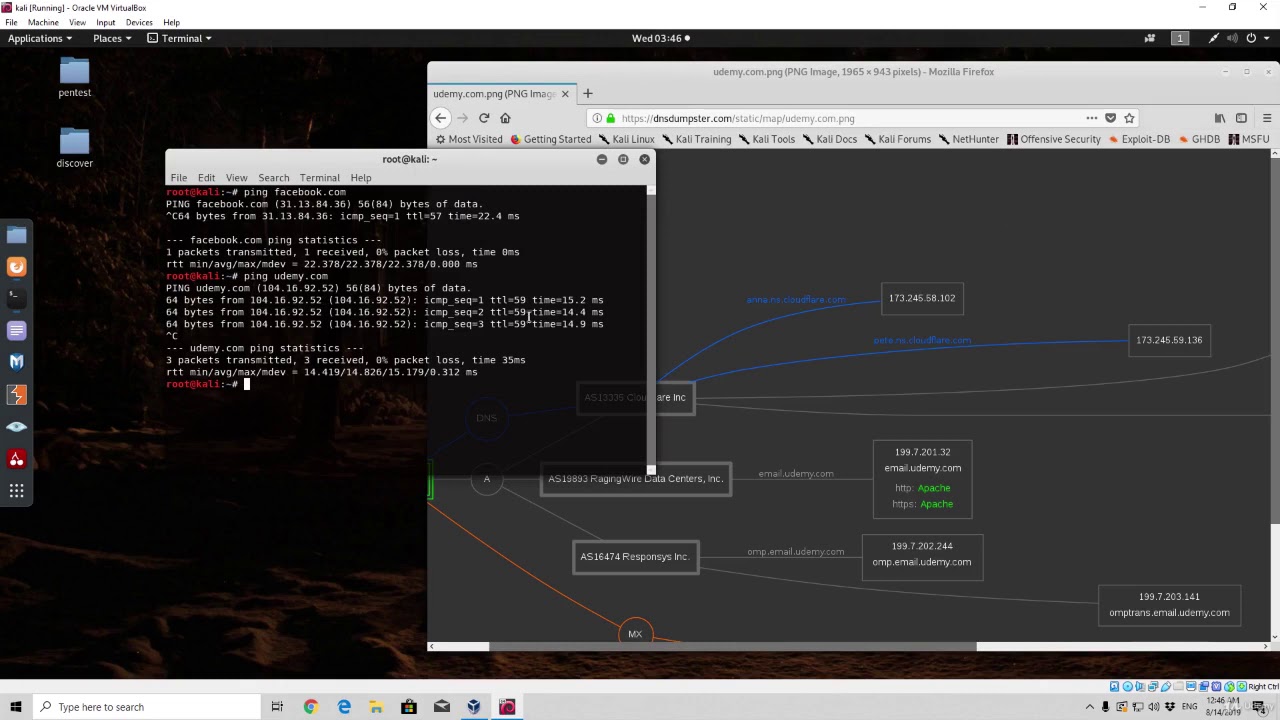1280x720 pixels.
Task: Open the terminal window Help menu
Action: click(360, 178)
